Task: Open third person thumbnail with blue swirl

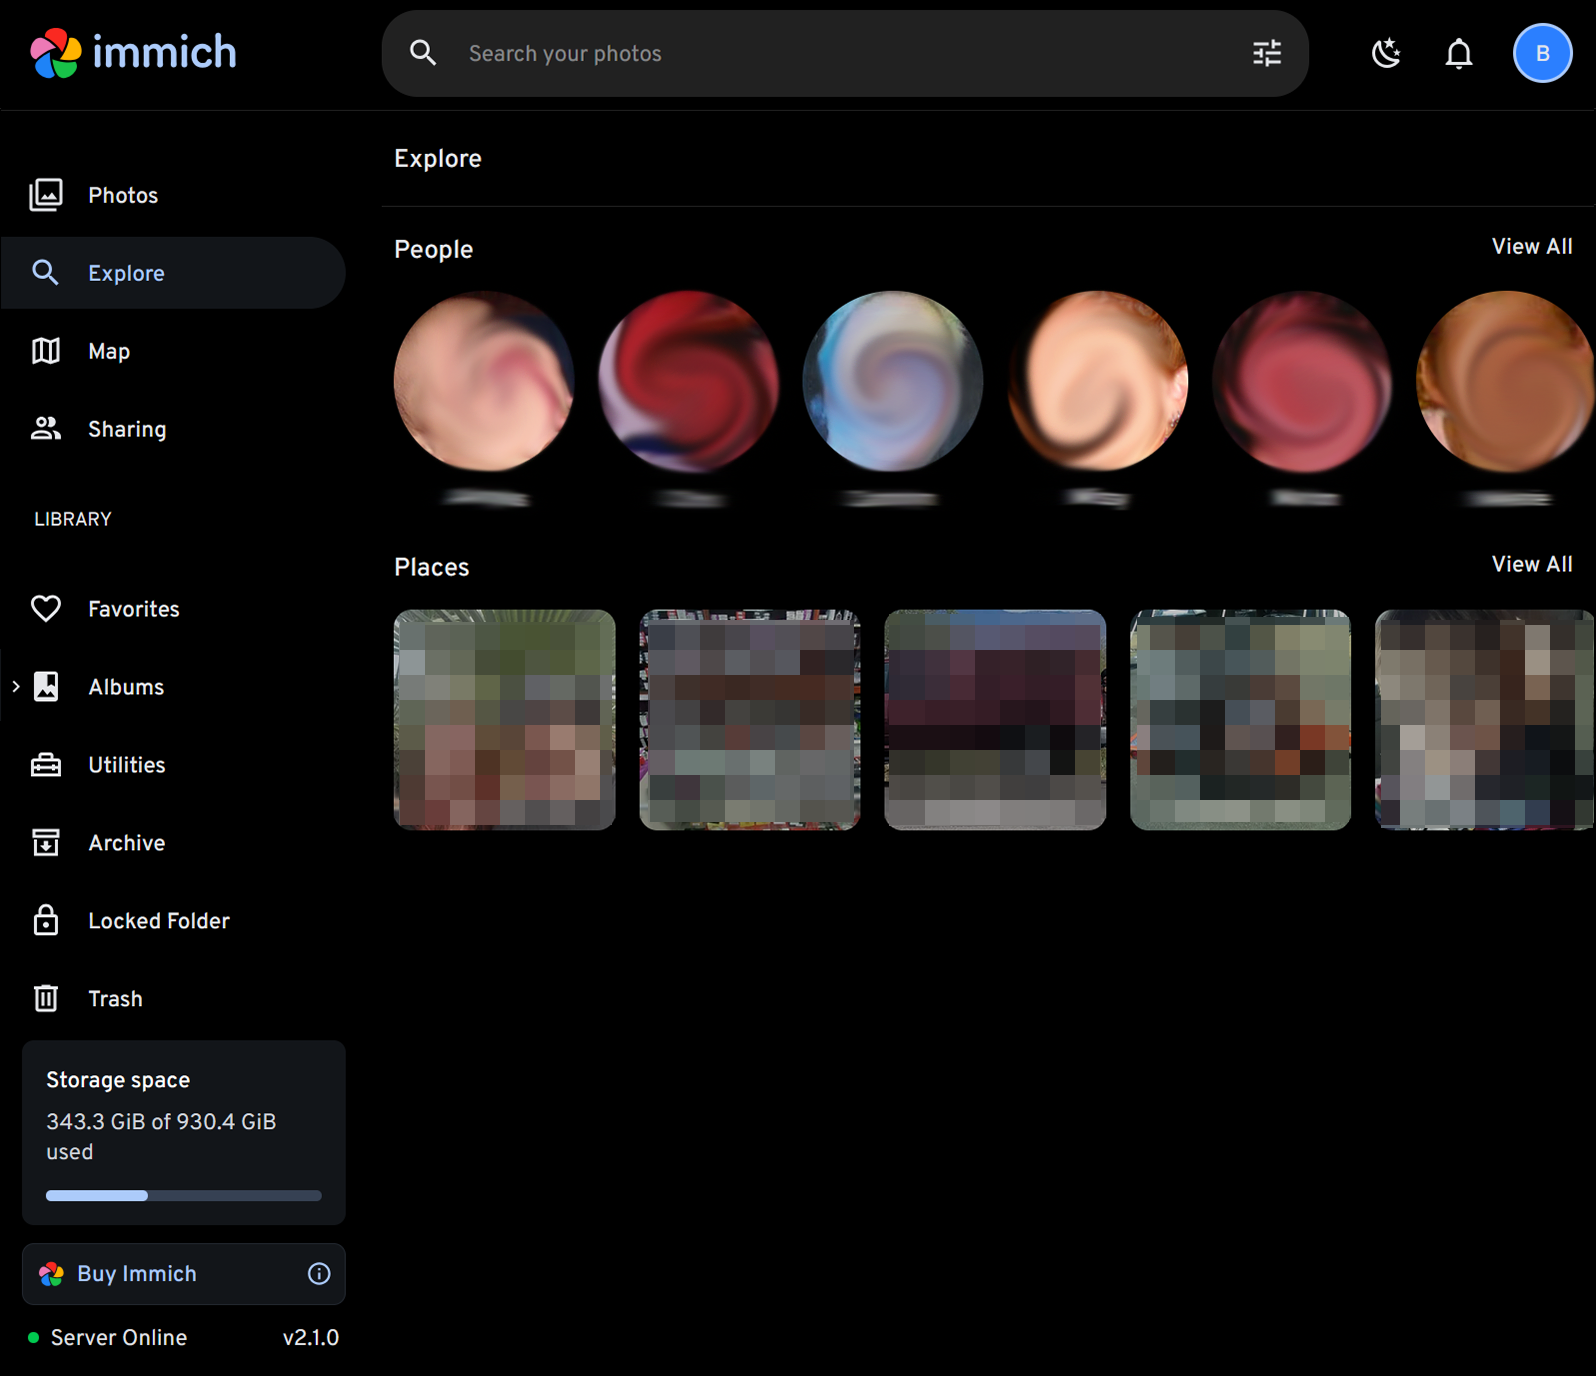Action: click(893, 381)
